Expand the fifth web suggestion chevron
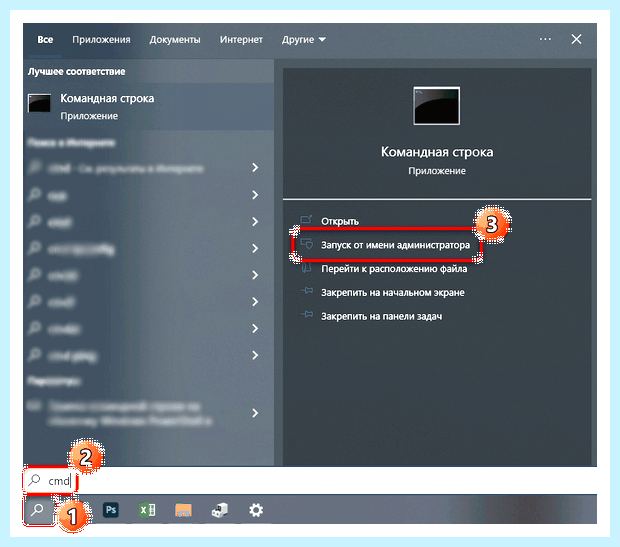The width and height of the screenshot is (620, 547). pyautogui.click(x=255, y=275)
